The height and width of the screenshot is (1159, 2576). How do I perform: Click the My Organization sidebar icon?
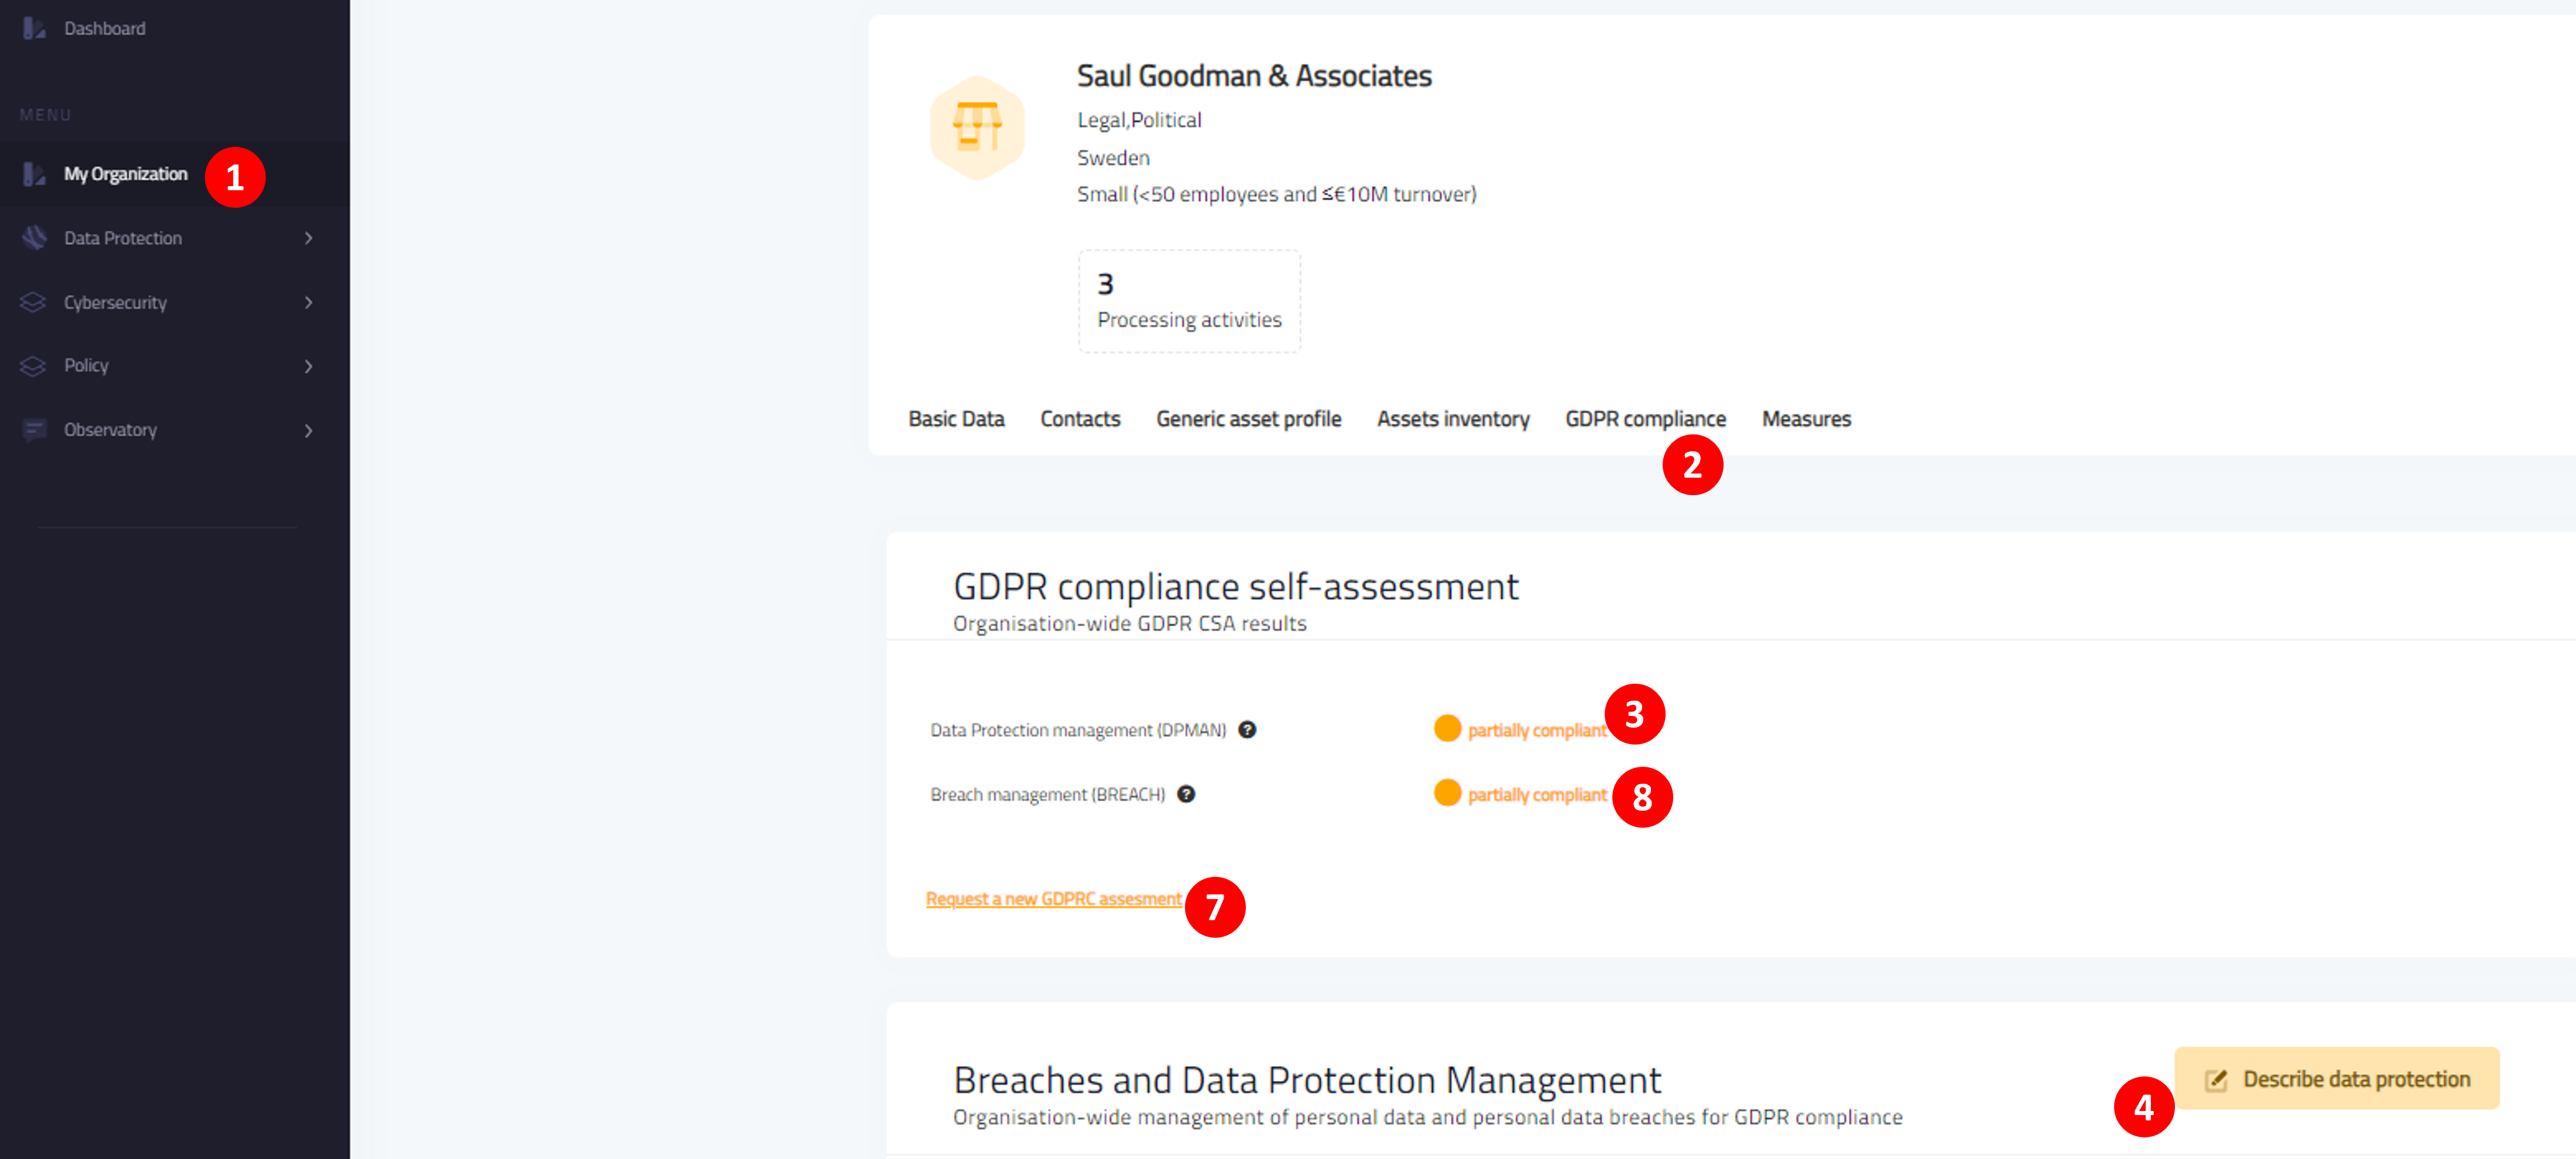point(34,174)
